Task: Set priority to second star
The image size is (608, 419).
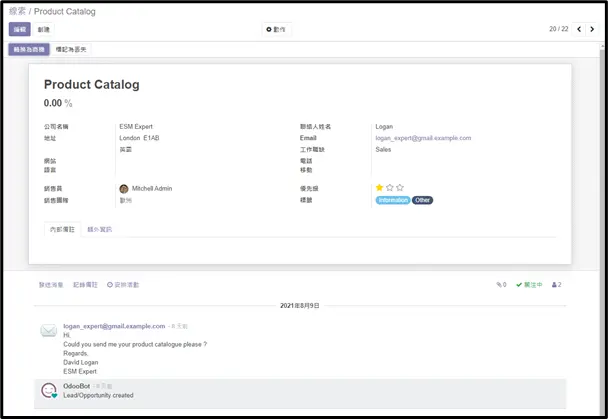Action: [x=390, y=188]
